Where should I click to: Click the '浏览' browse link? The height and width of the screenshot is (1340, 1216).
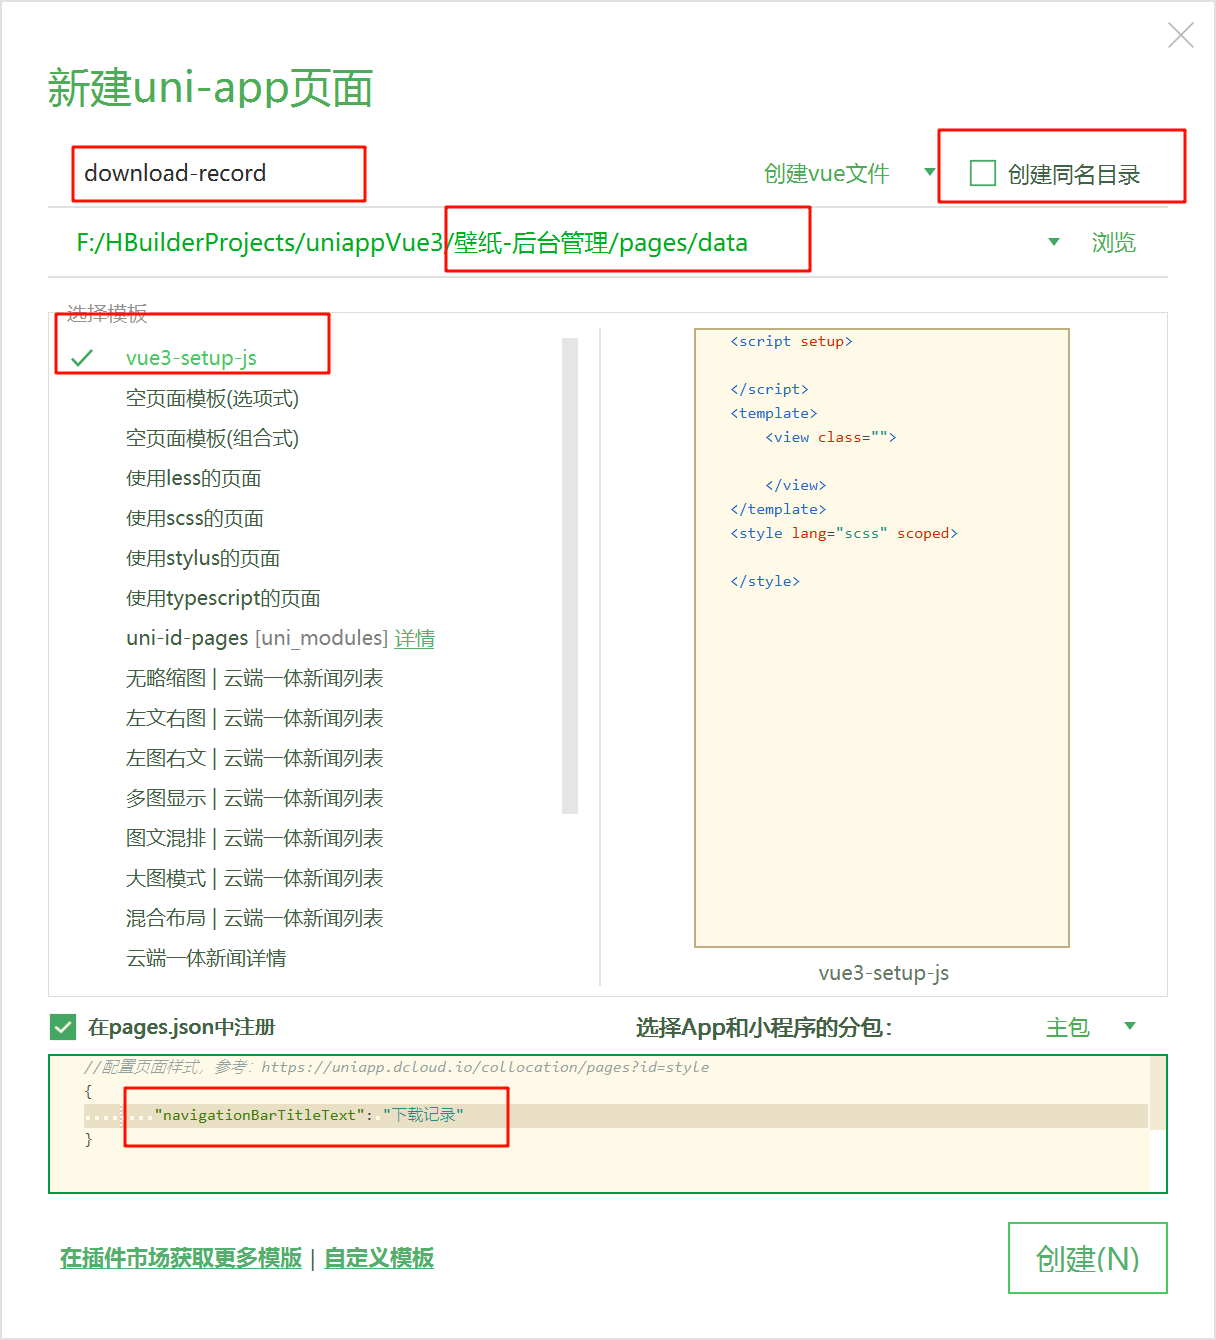pyautogui.click(x=1113, y=242)
